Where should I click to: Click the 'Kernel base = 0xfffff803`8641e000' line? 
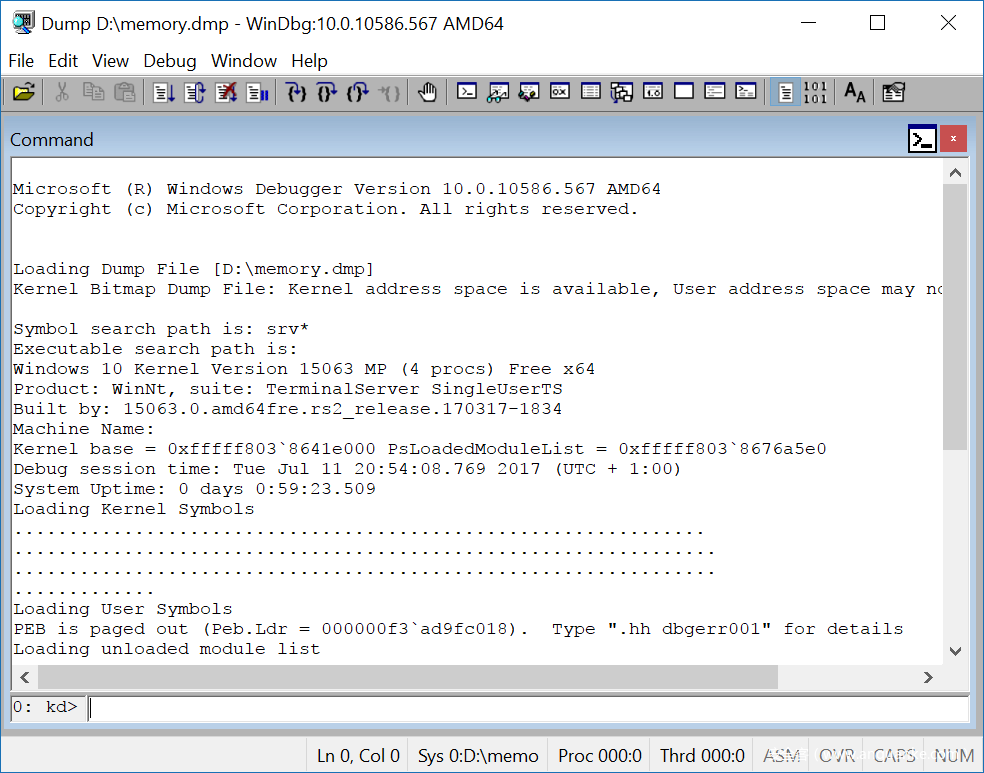[420, 449]
